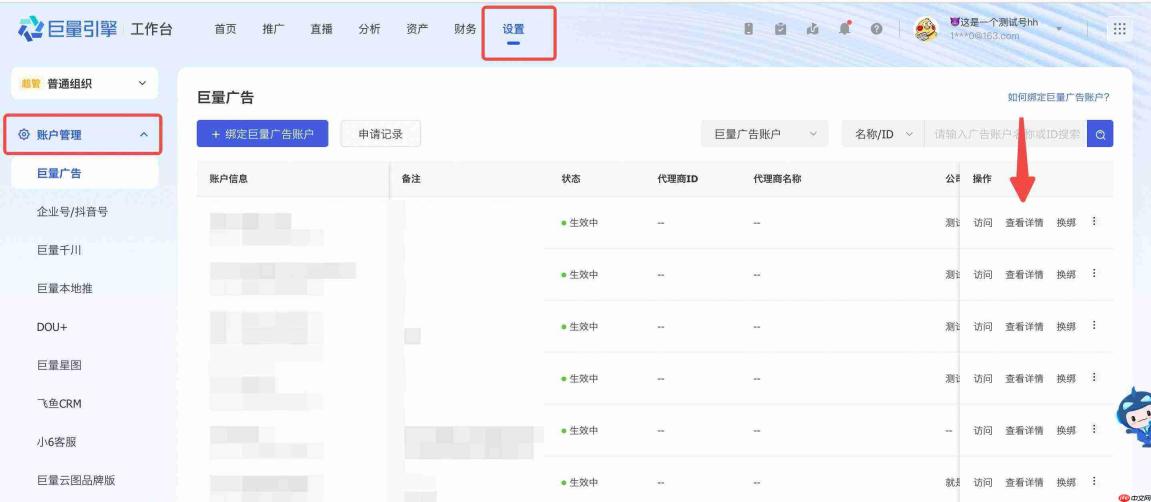Click 查看详情 in the fifth table row
Viewport: 1151px width, 502px height.
click(x=1024, y=431)
